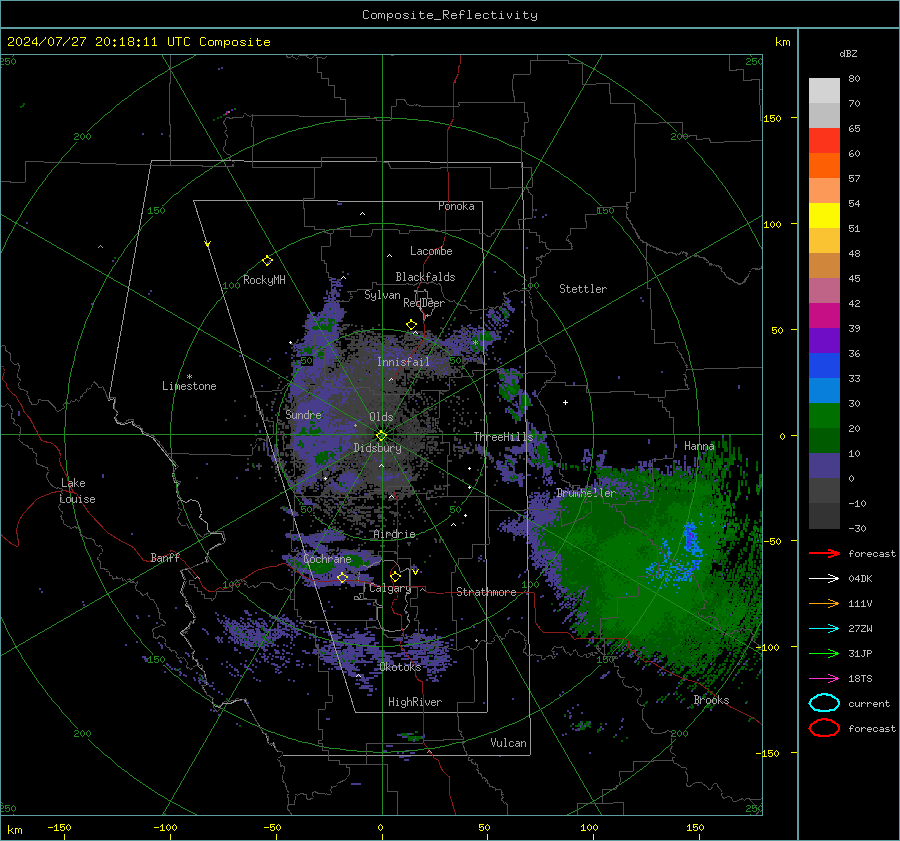900x841 pixels.
Task: Click the Okotoks city label
Action: 400,667
